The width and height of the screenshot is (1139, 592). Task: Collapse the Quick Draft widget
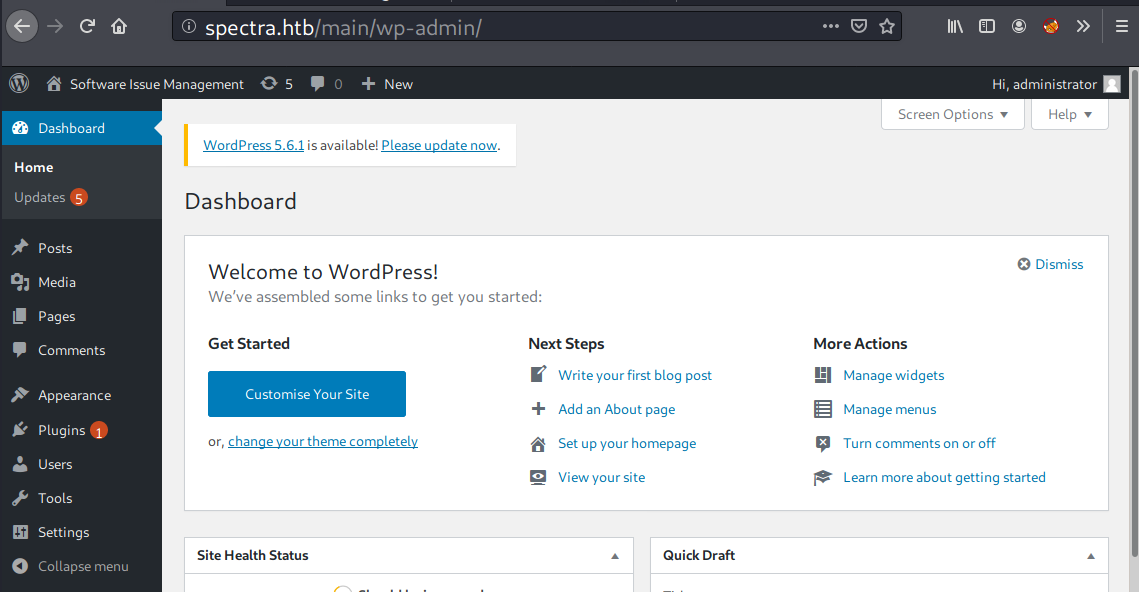tap(1090, 556)
